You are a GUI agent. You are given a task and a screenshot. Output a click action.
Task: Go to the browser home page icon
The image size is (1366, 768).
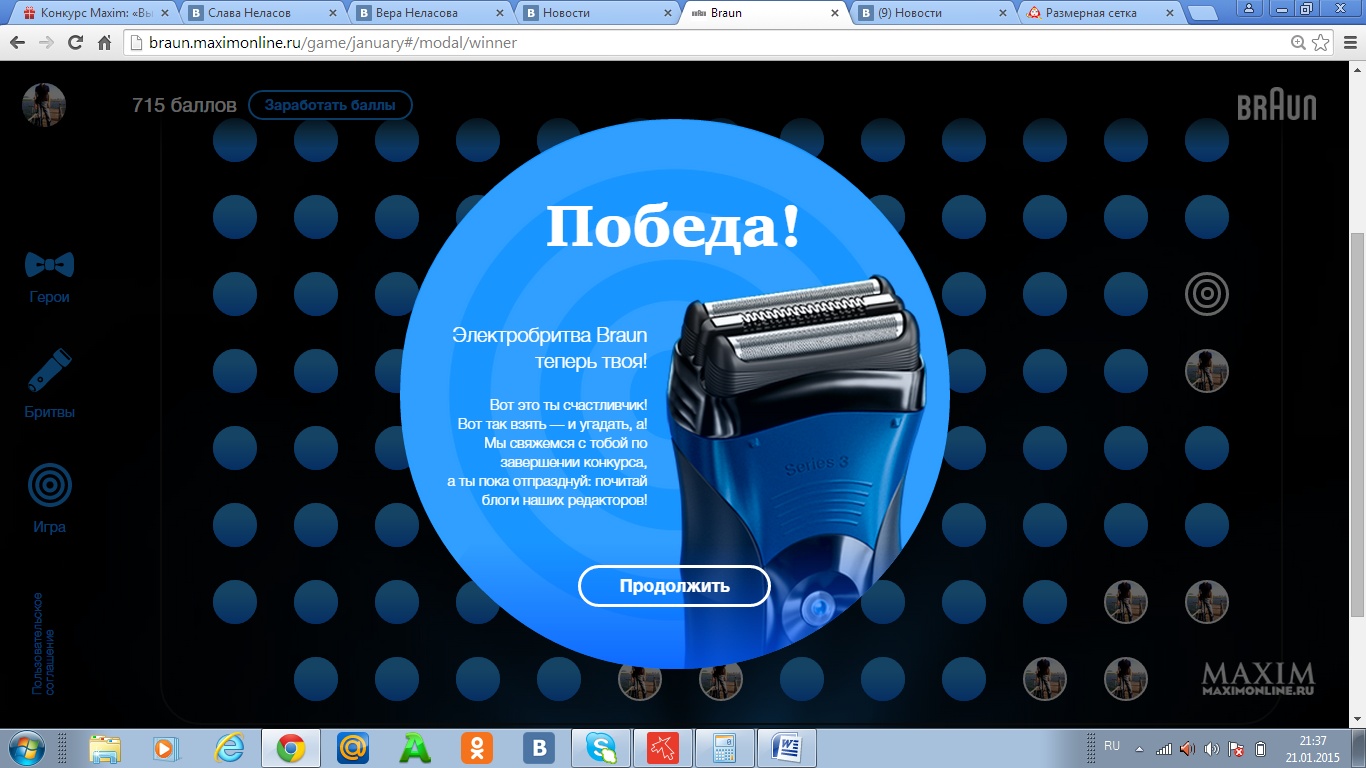click(104, 43)
